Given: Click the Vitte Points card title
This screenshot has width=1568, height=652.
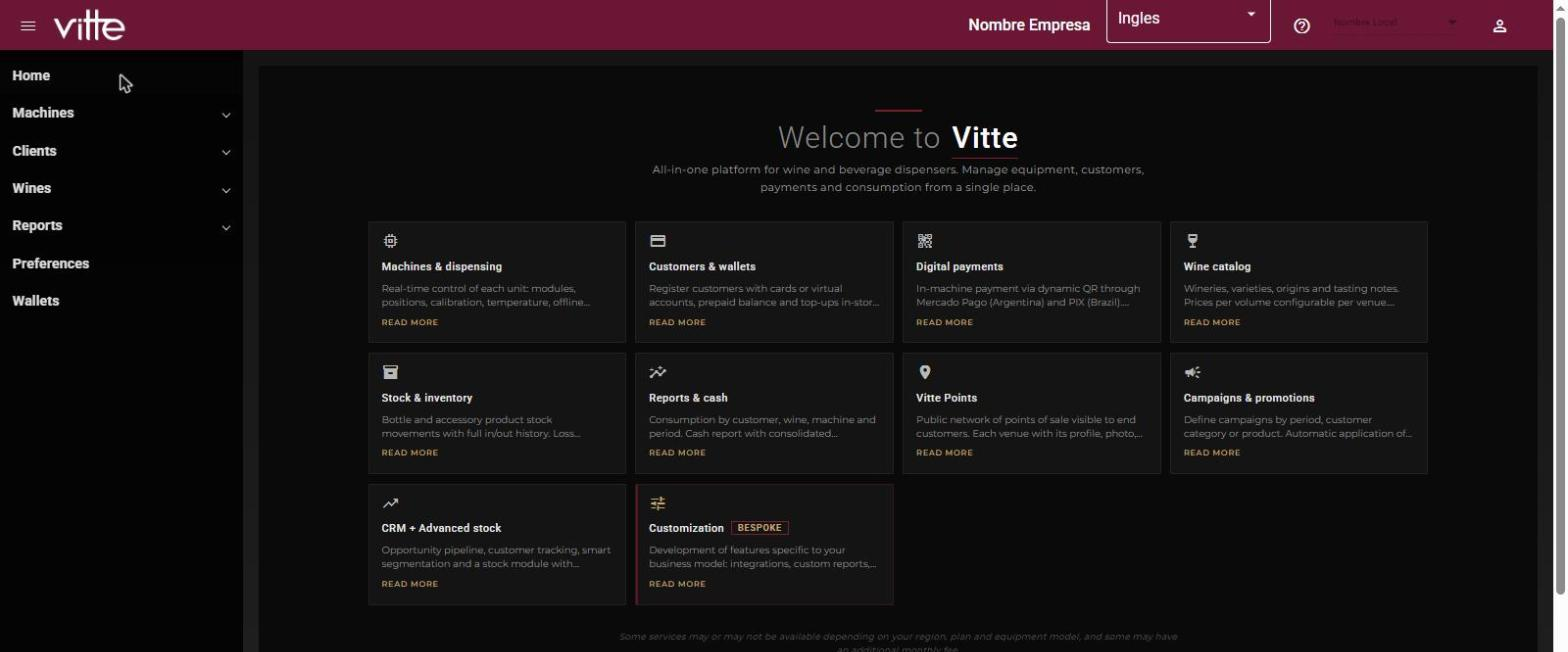Looking at the screenshot, I should 947,398.
